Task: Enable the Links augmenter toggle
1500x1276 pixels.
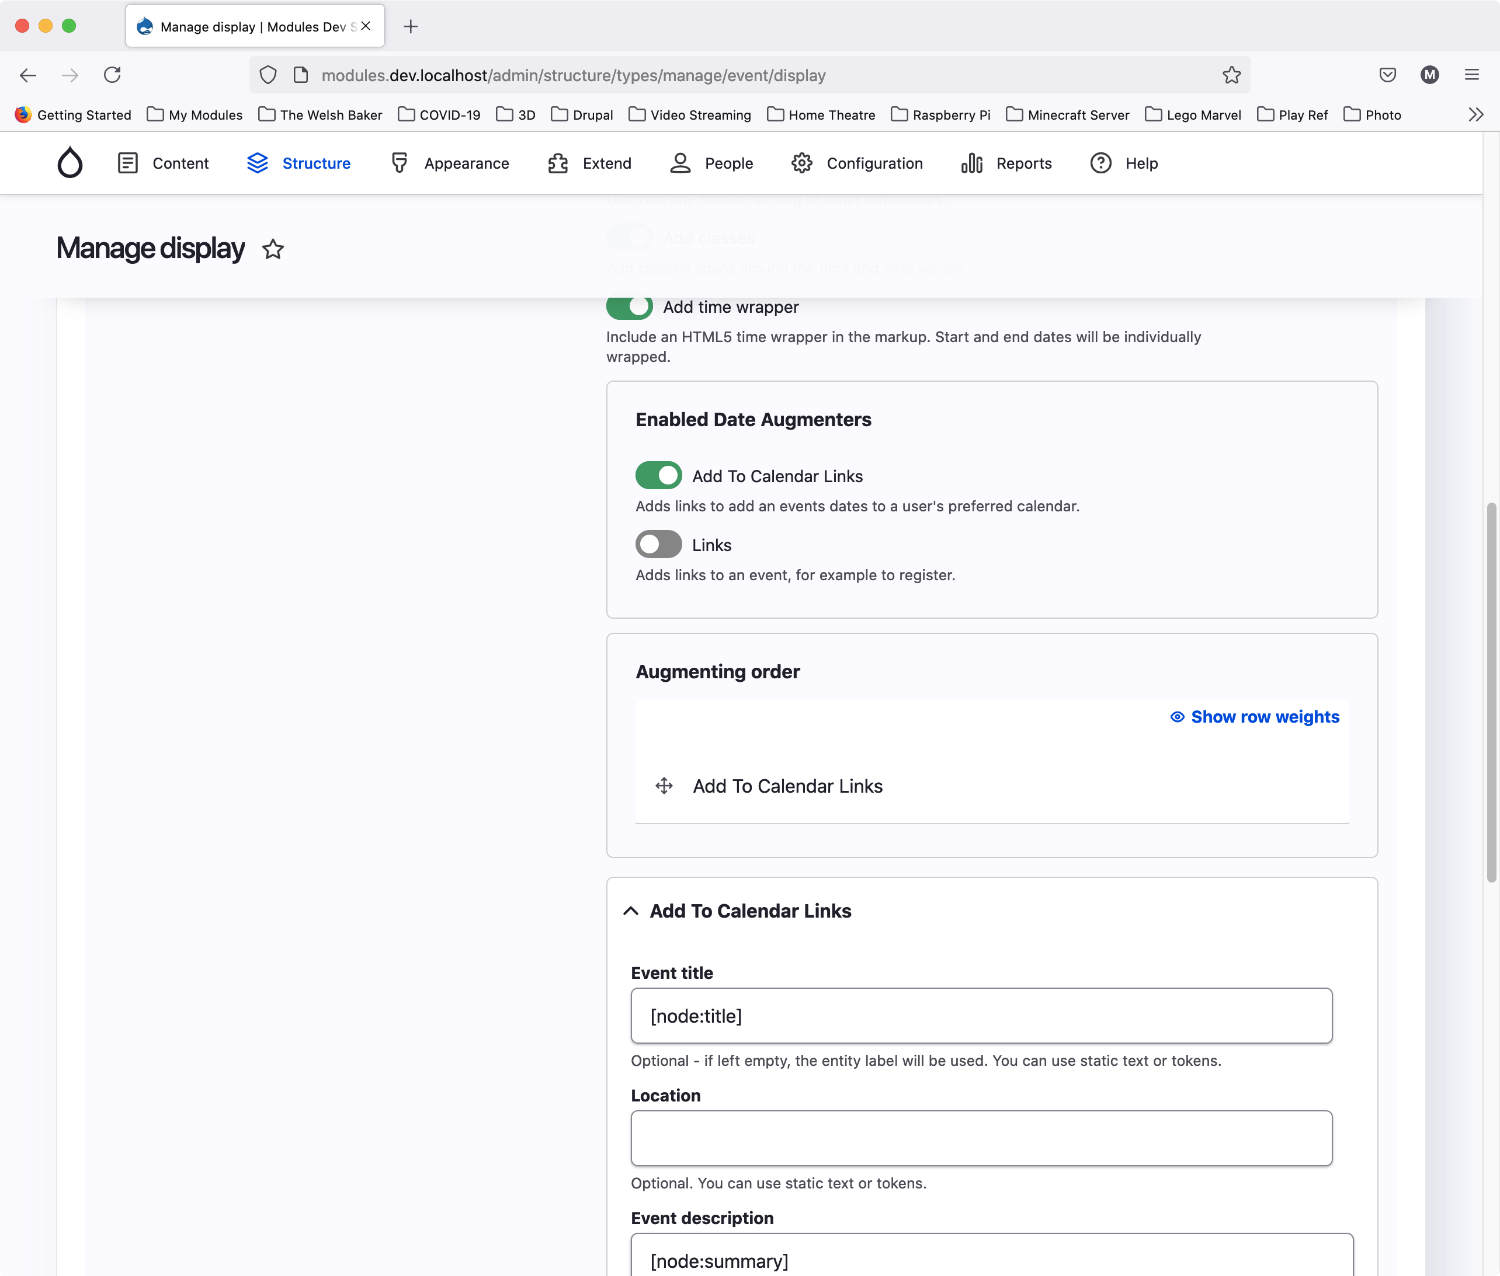Action: click(x=658, y=544)
